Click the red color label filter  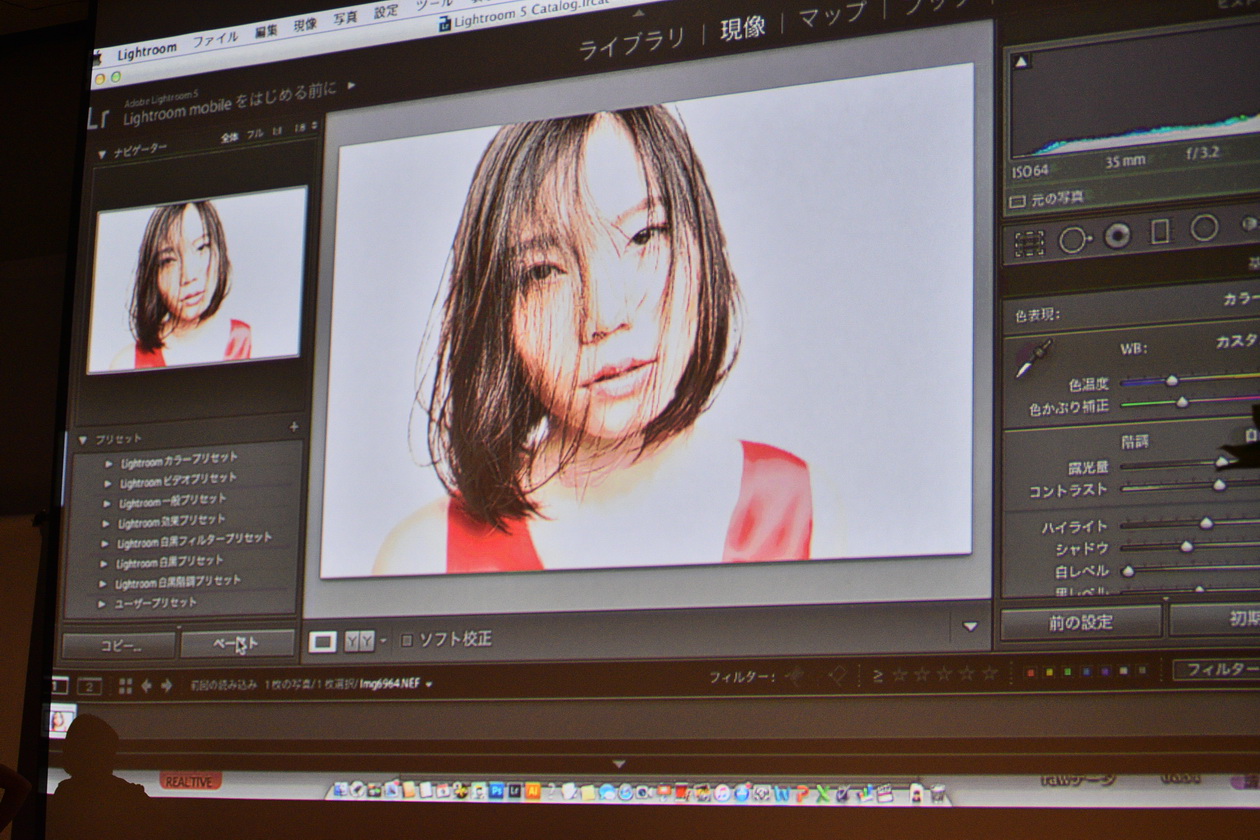pyautogui.click(x=1031, y=672)
